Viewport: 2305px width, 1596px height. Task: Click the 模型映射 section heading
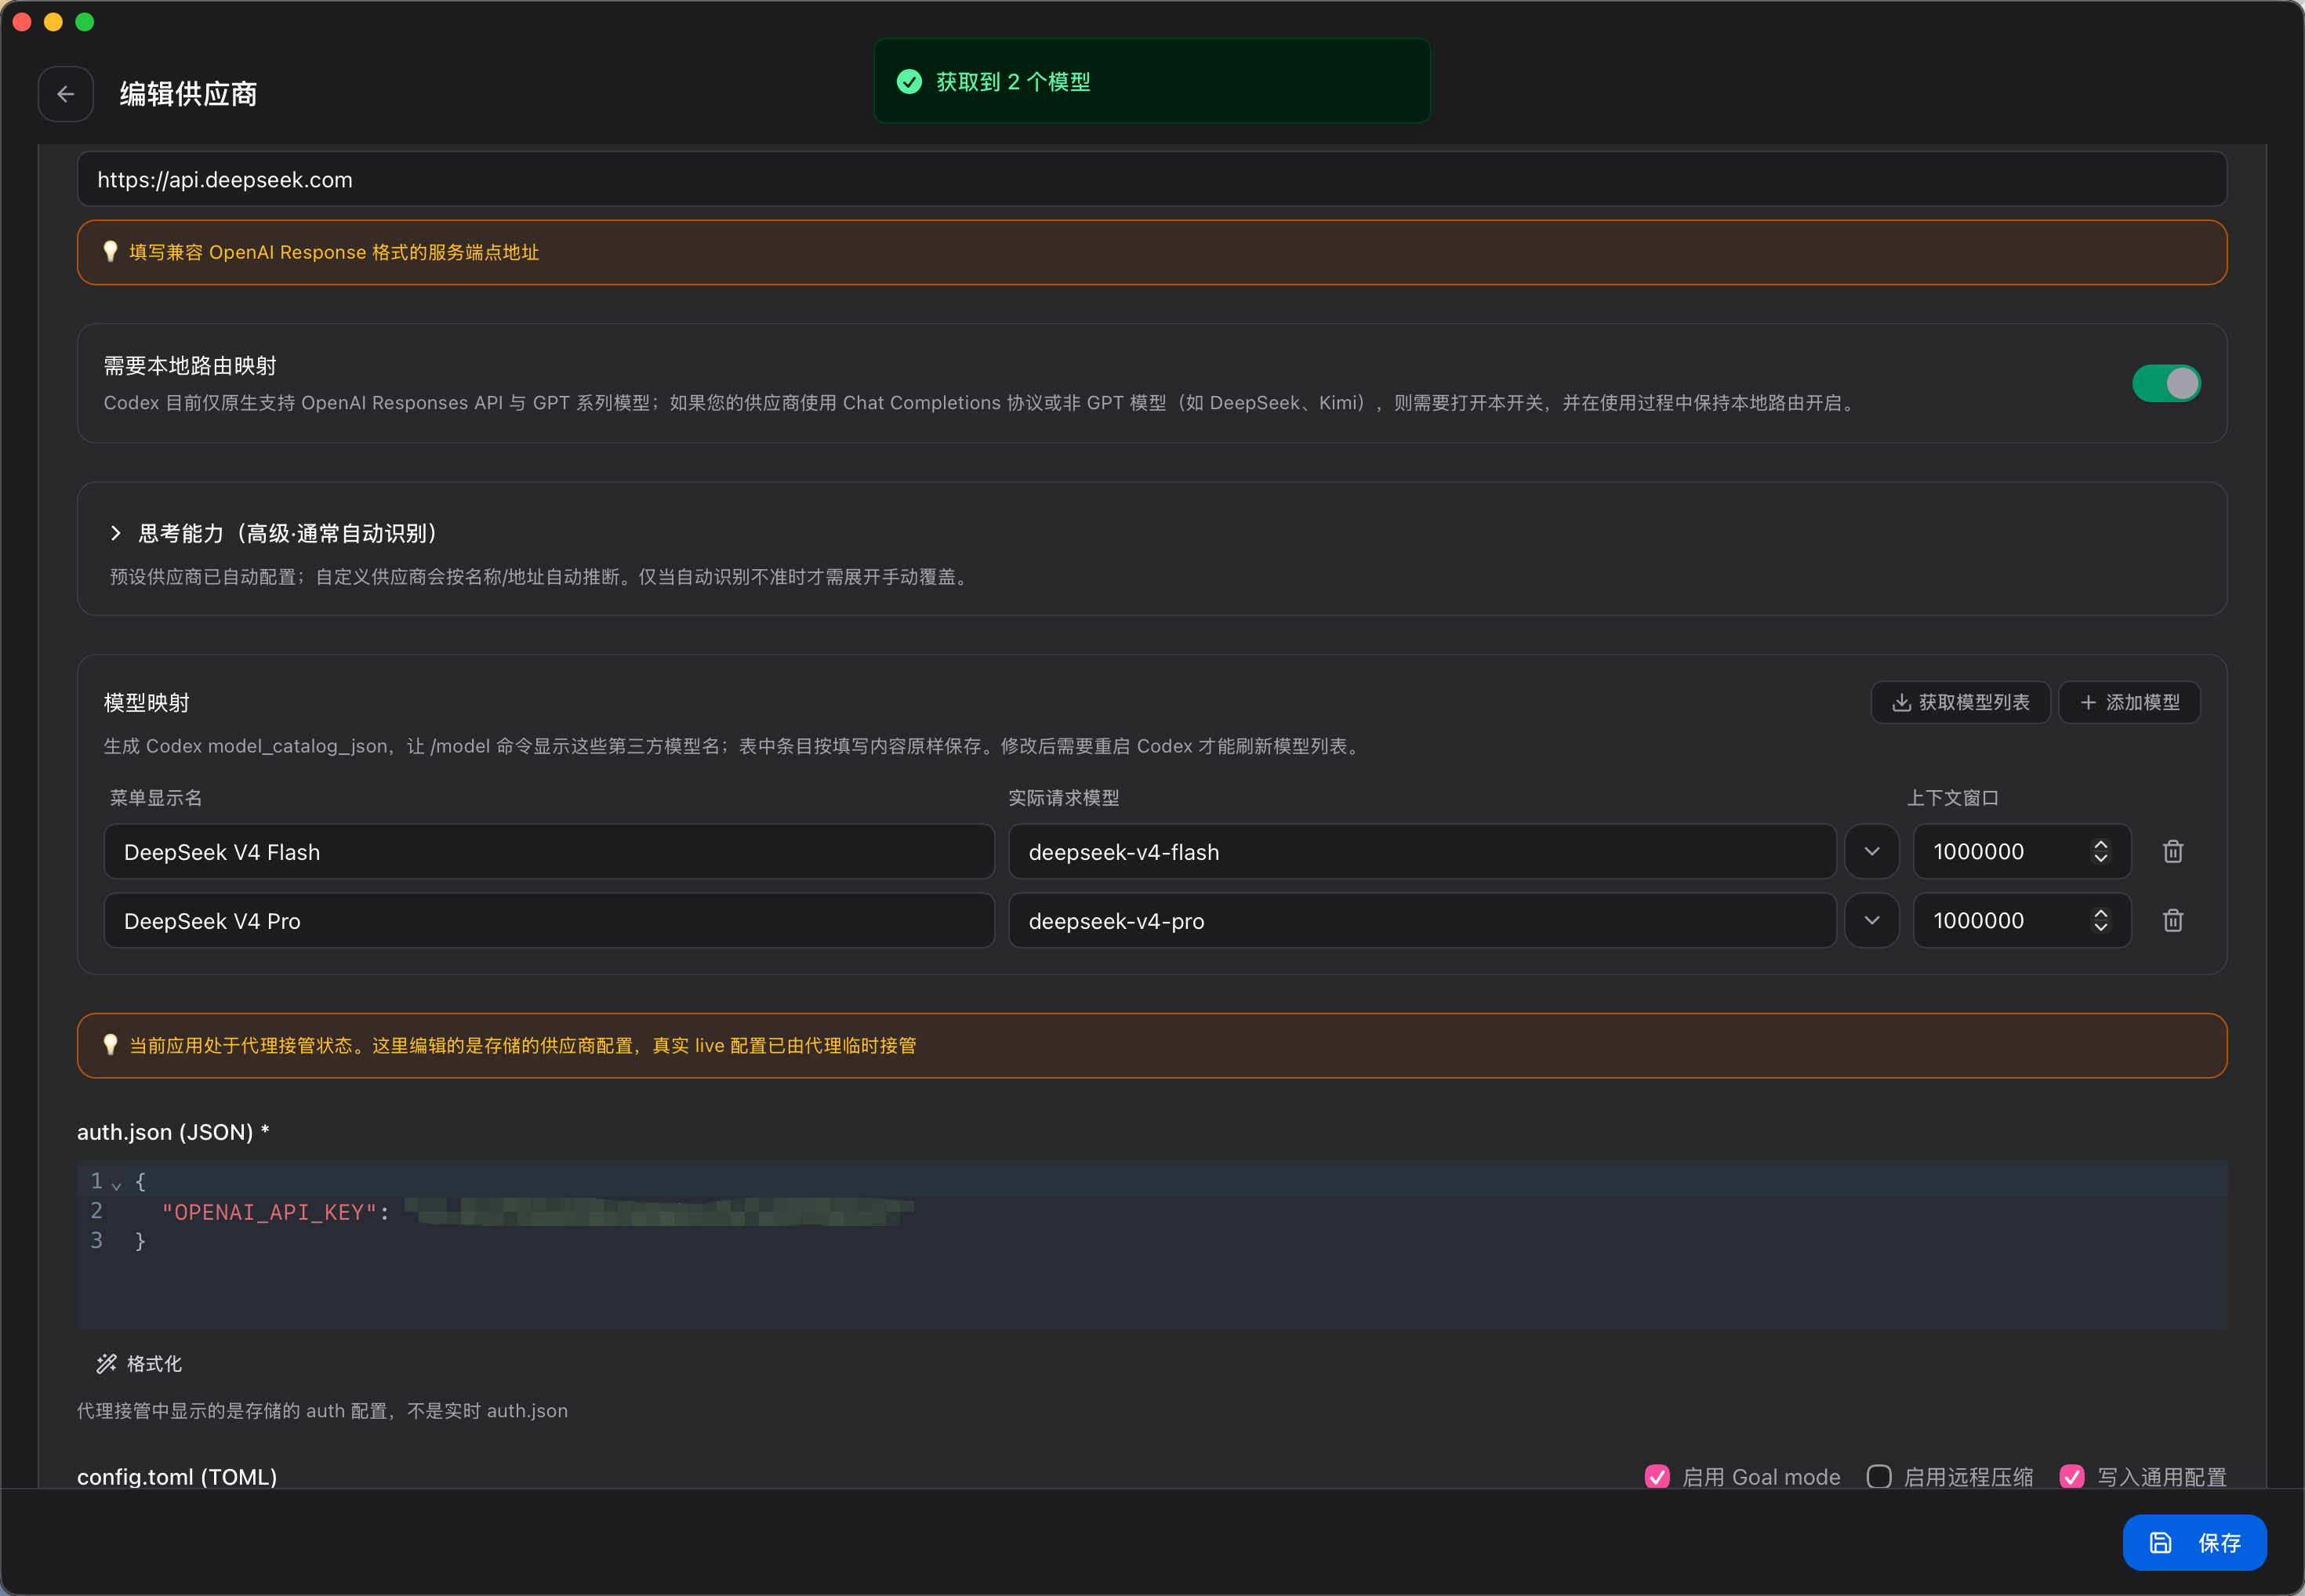[x=147, y=703]
